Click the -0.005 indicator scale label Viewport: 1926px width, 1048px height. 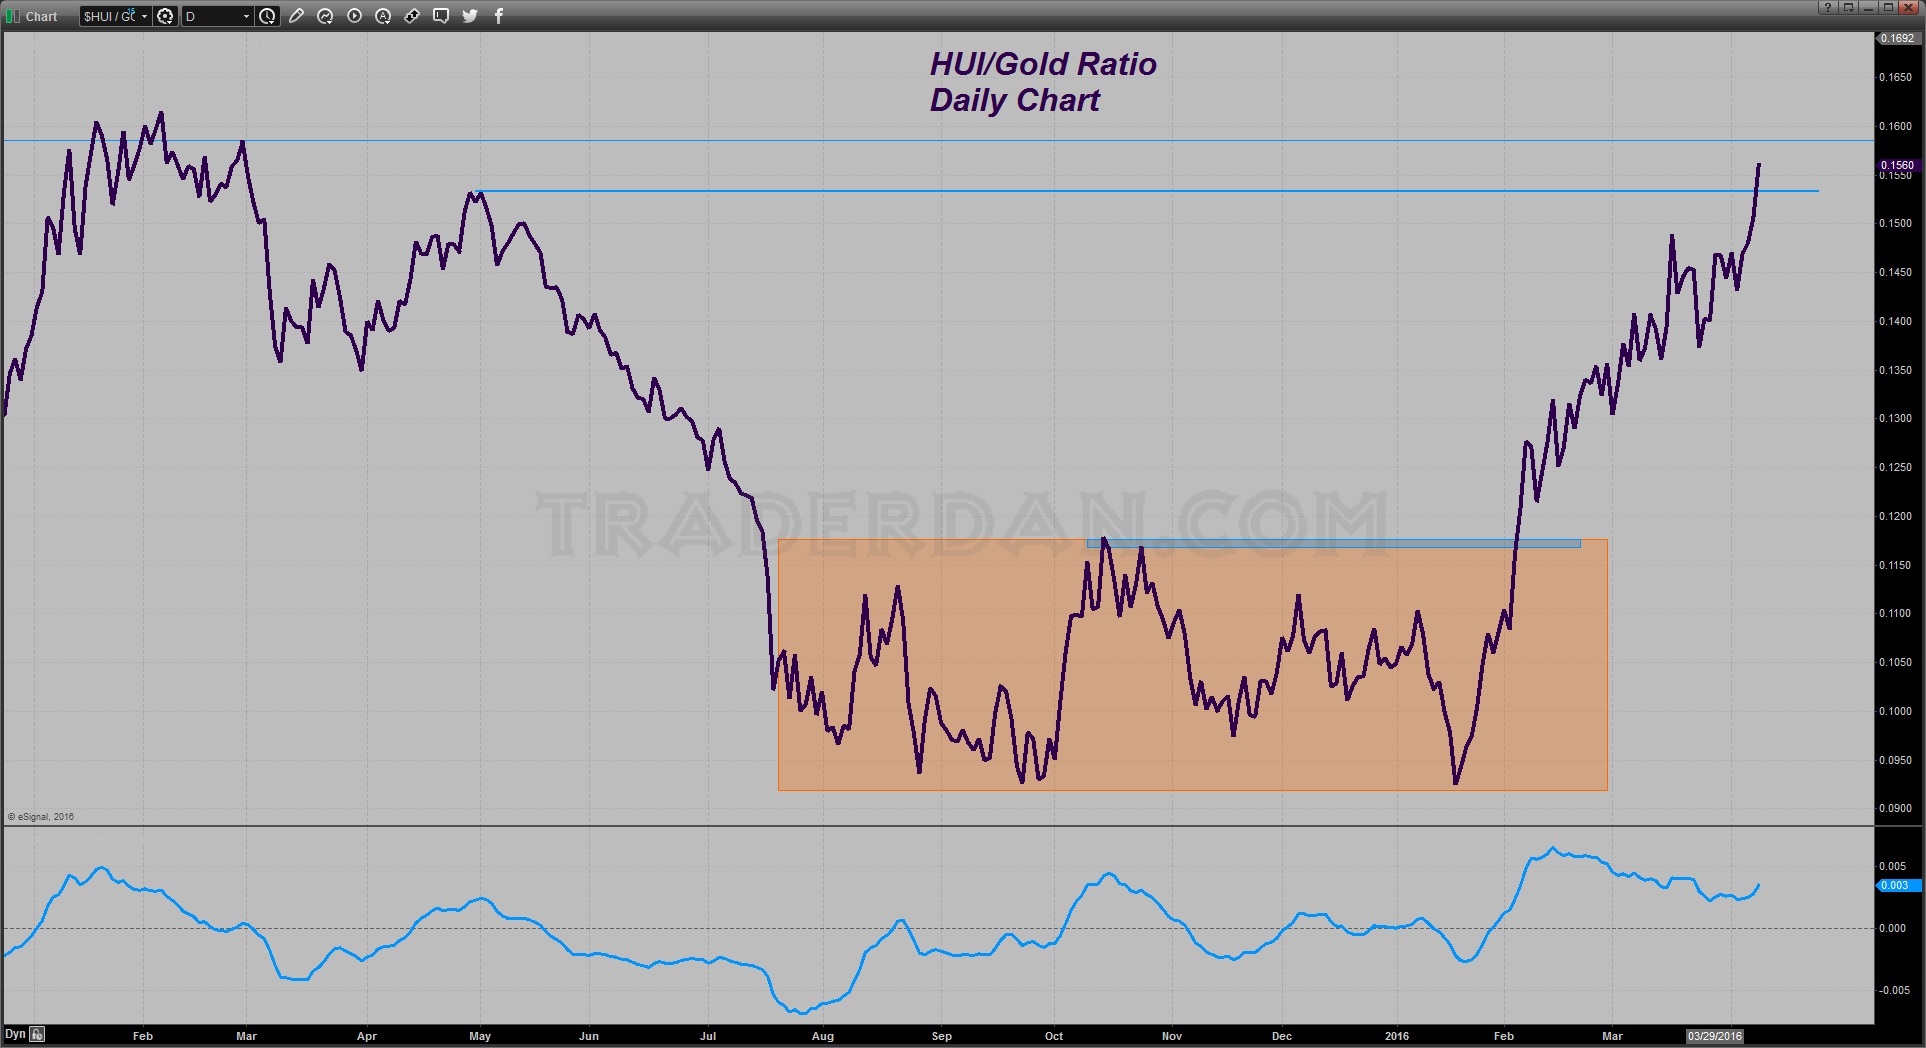(1893, 990)
